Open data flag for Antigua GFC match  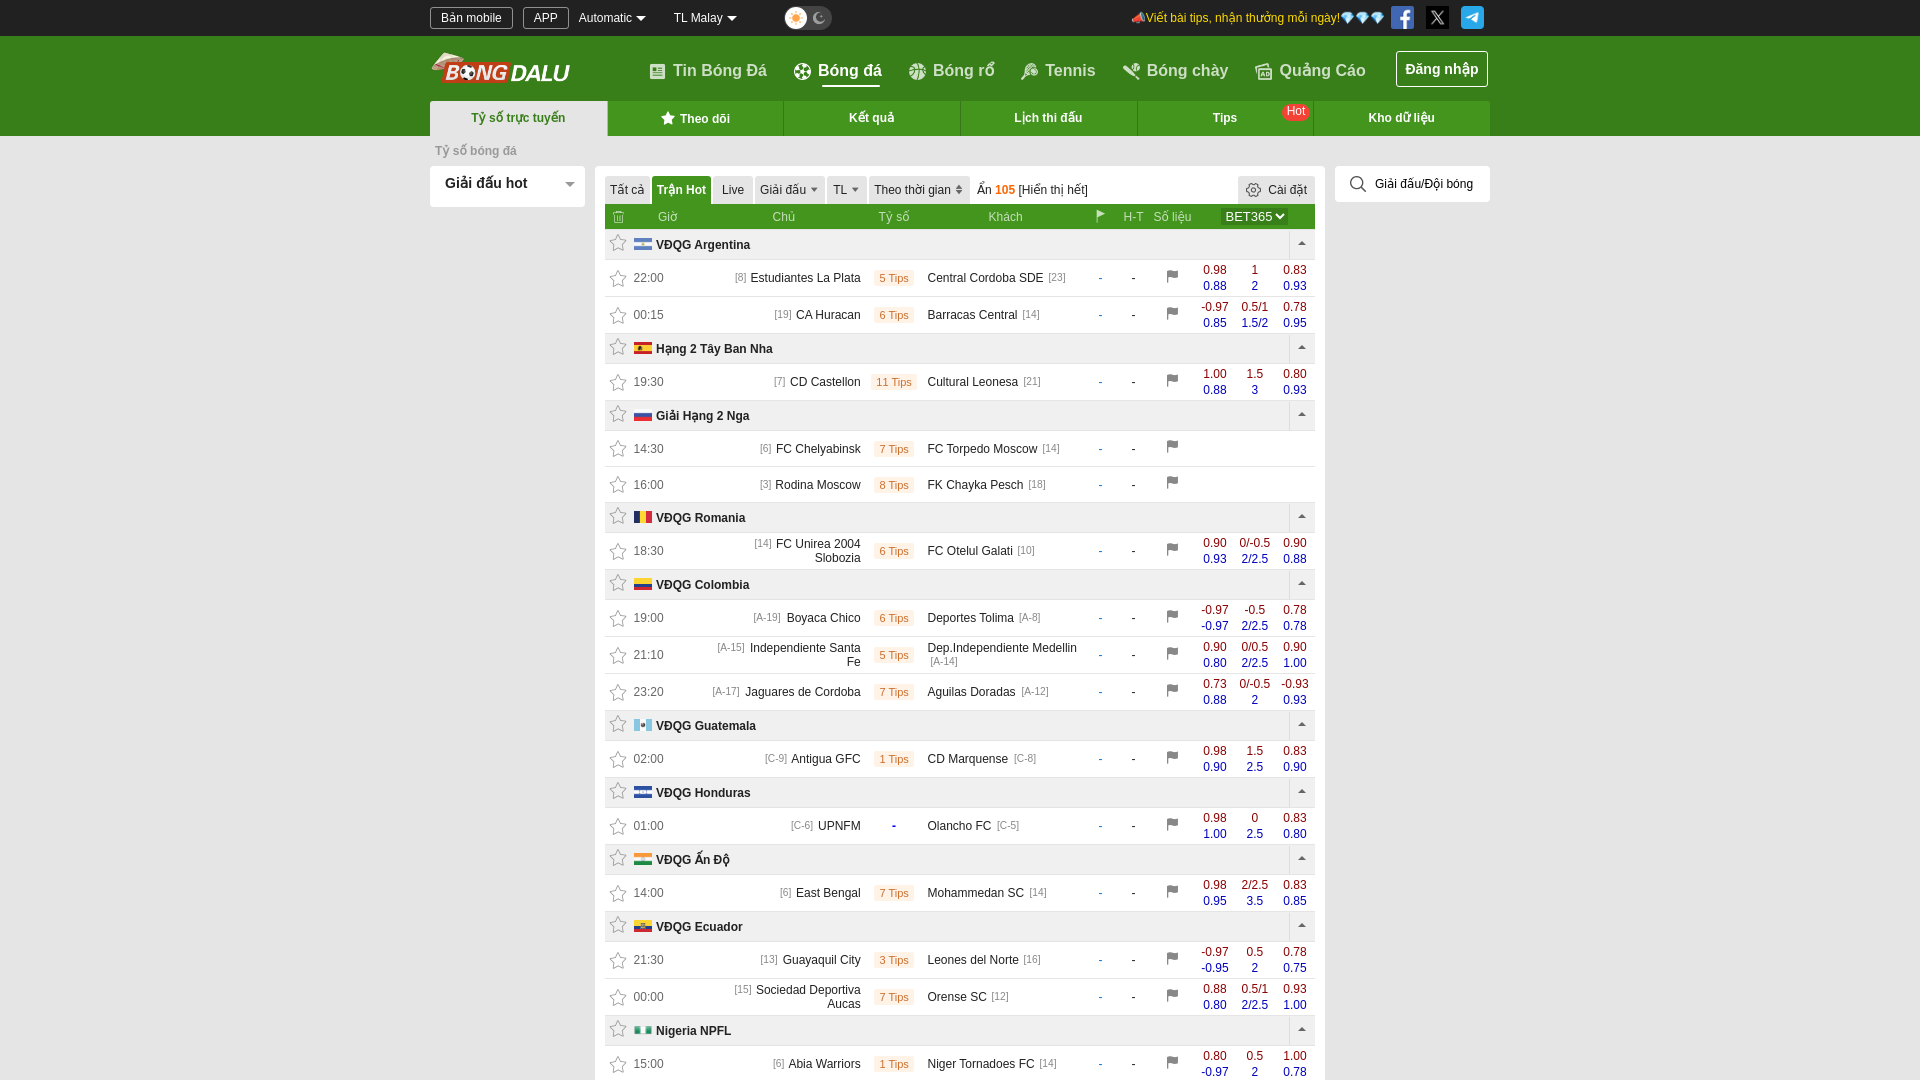pos(1172,758)
